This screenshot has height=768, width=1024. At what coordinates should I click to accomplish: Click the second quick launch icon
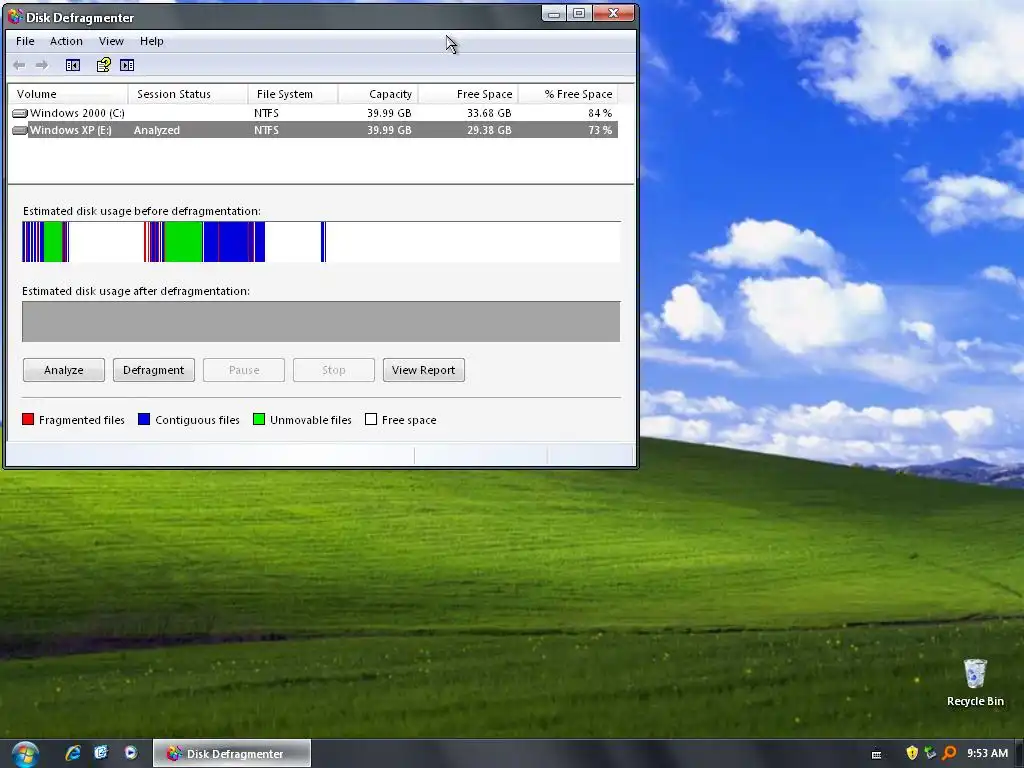[x=101, y=753]
